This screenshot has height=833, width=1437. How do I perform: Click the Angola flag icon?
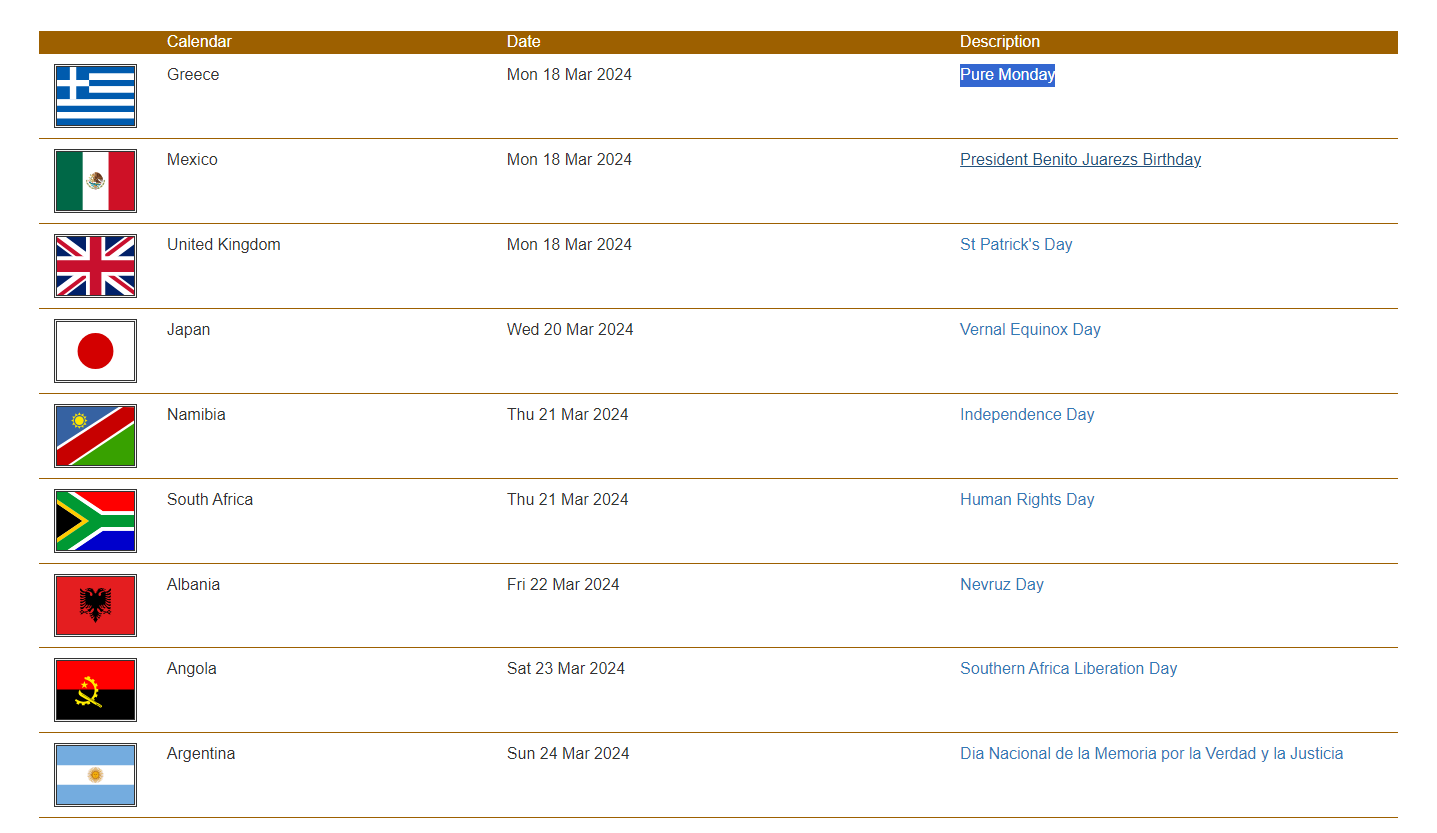pyautogui.click(x=95, y=690)
